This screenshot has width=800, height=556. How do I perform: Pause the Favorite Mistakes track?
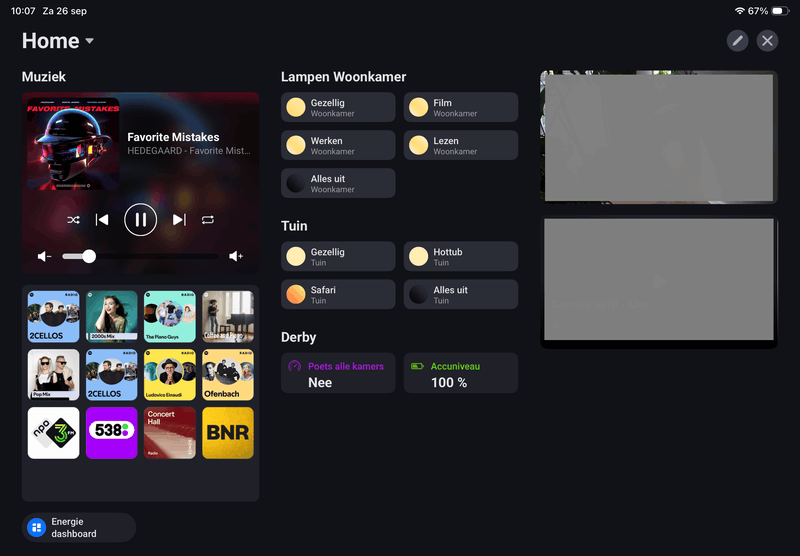140,220
